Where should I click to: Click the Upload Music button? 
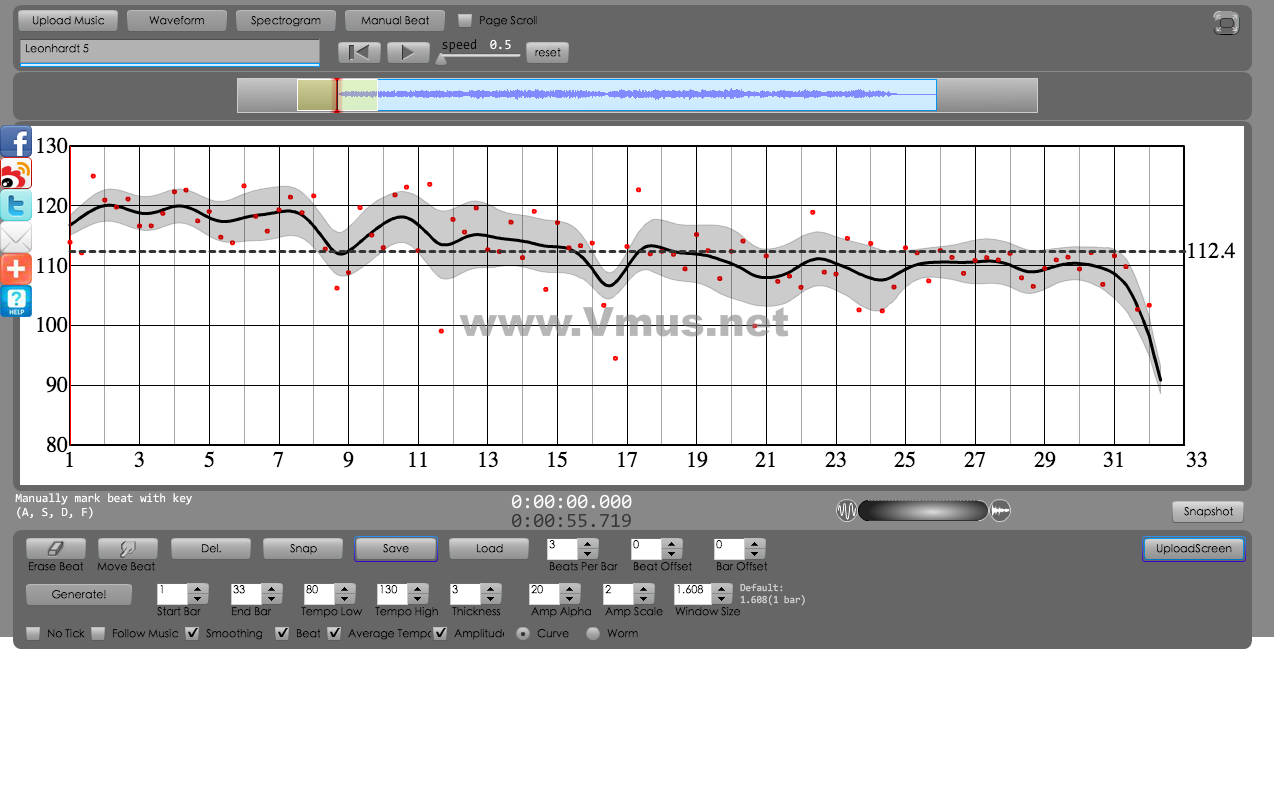67,20
